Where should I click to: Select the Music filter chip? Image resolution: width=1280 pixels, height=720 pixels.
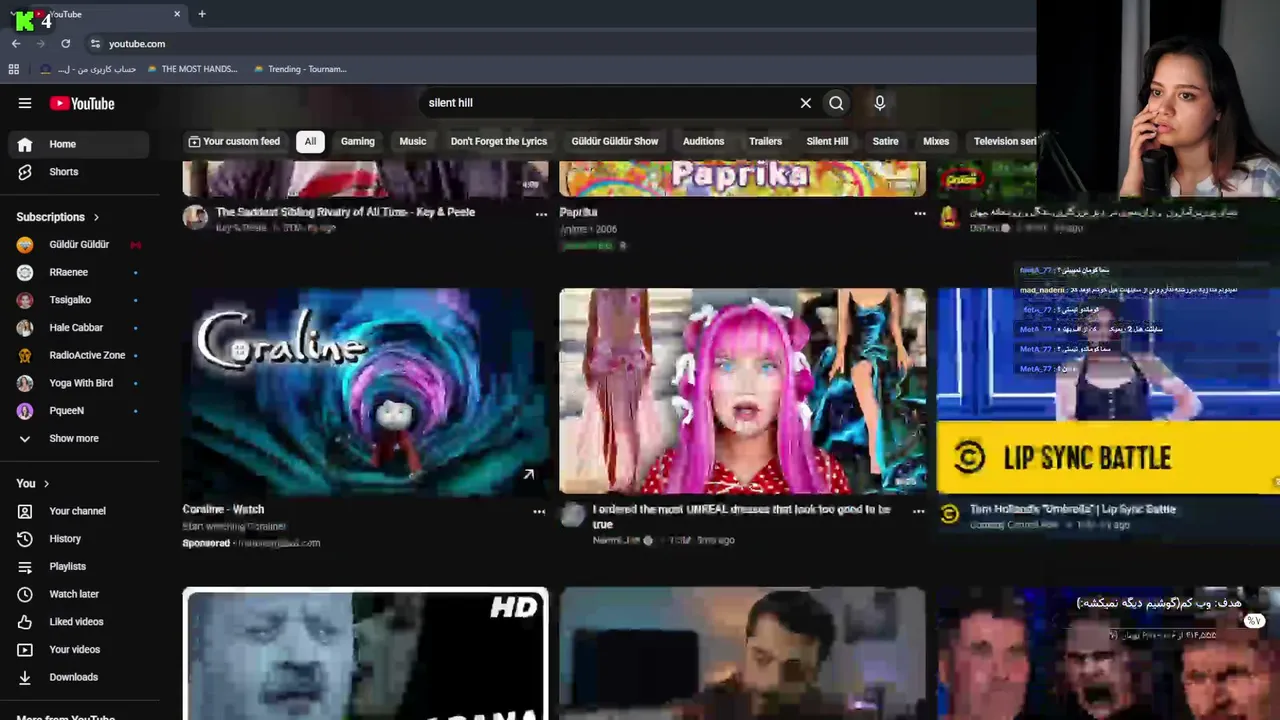pos(413,141)
